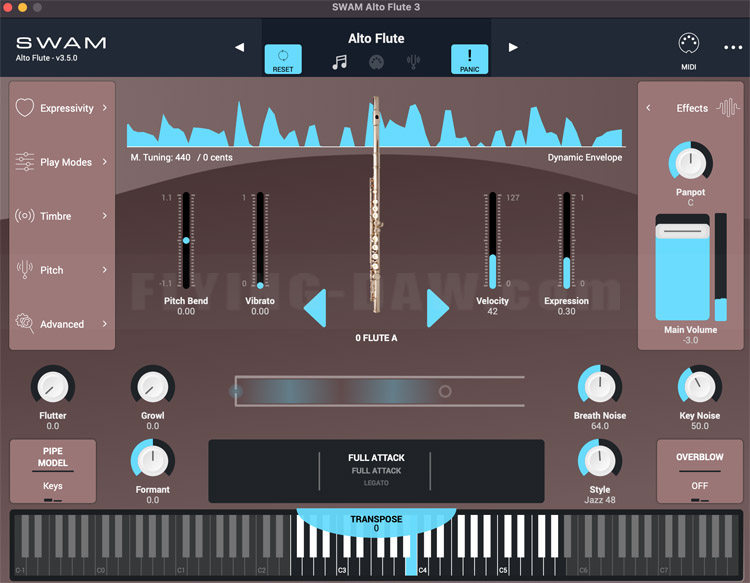
Task: Expand the Advanced panel chevron
Action: coord(105,324)
